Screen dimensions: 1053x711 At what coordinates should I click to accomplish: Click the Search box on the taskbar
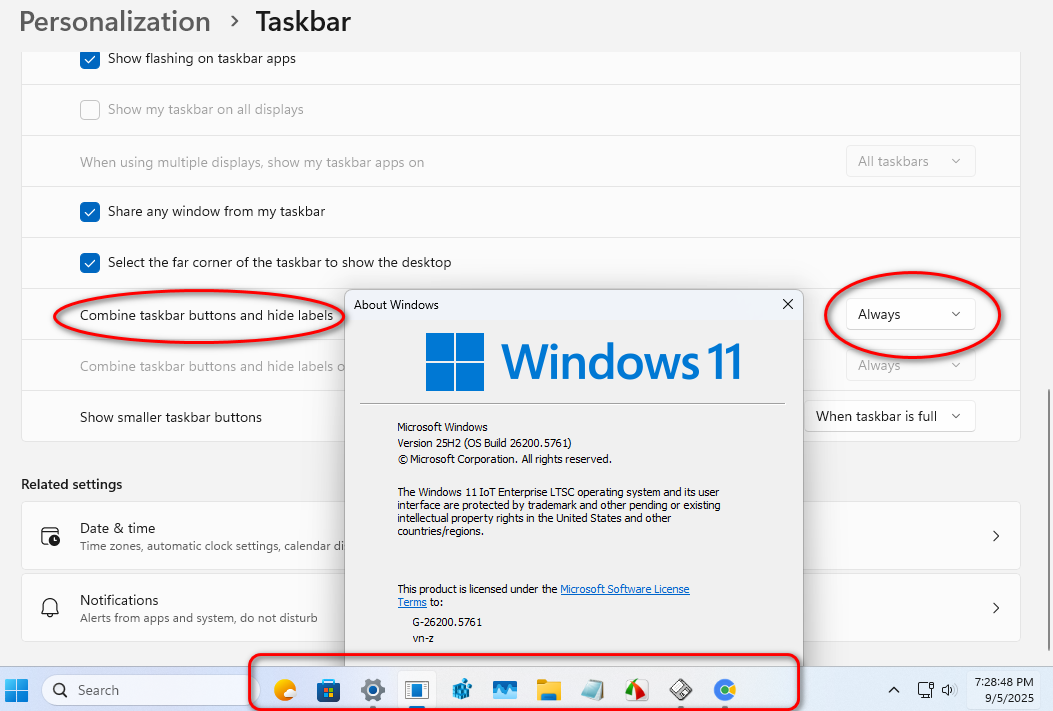150,690
